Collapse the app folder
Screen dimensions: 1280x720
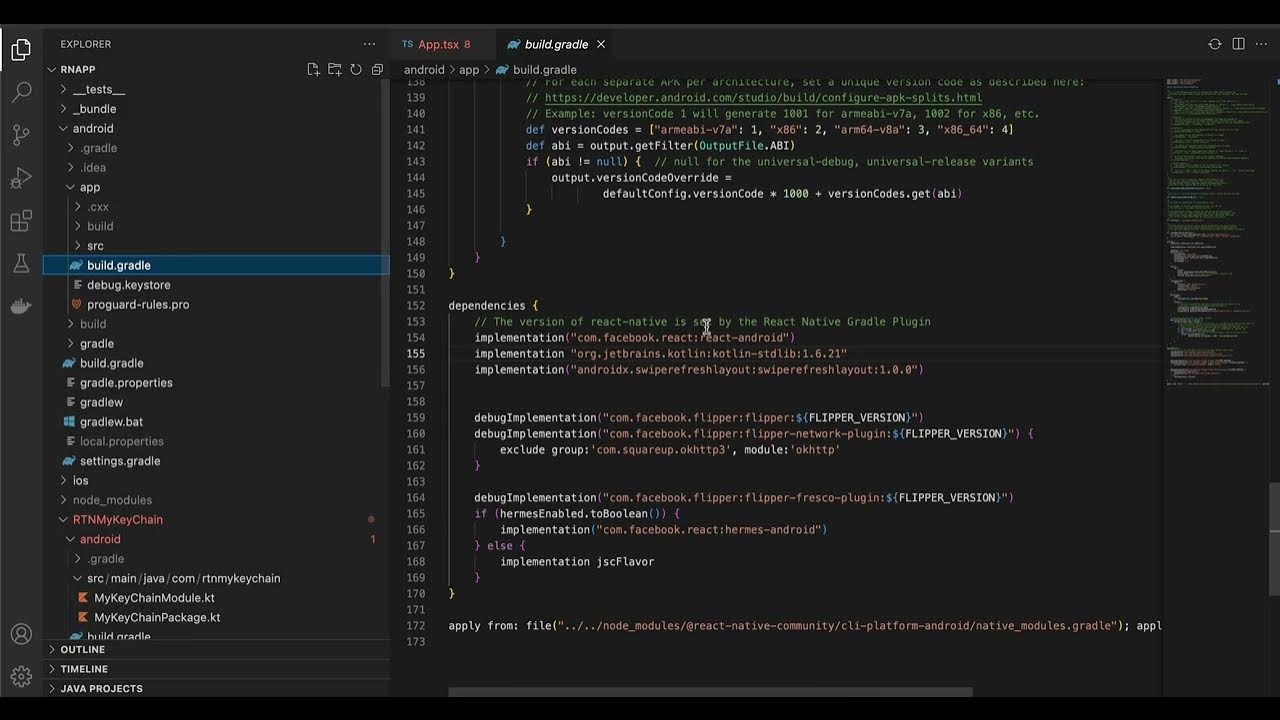pos(89,187)
